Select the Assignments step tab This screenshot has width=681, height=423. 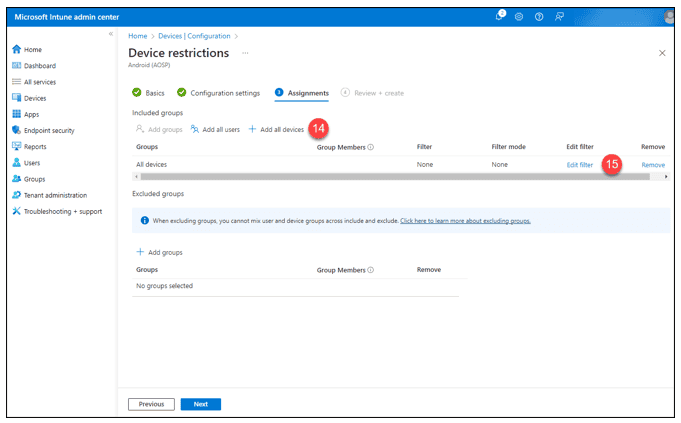pos(302,93)
